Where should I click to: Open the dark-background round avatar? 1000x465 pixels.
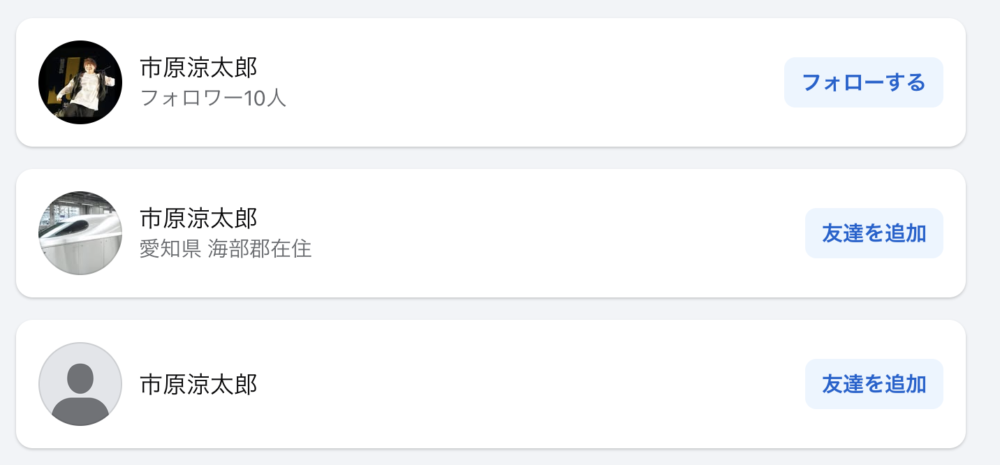(80, 82)
